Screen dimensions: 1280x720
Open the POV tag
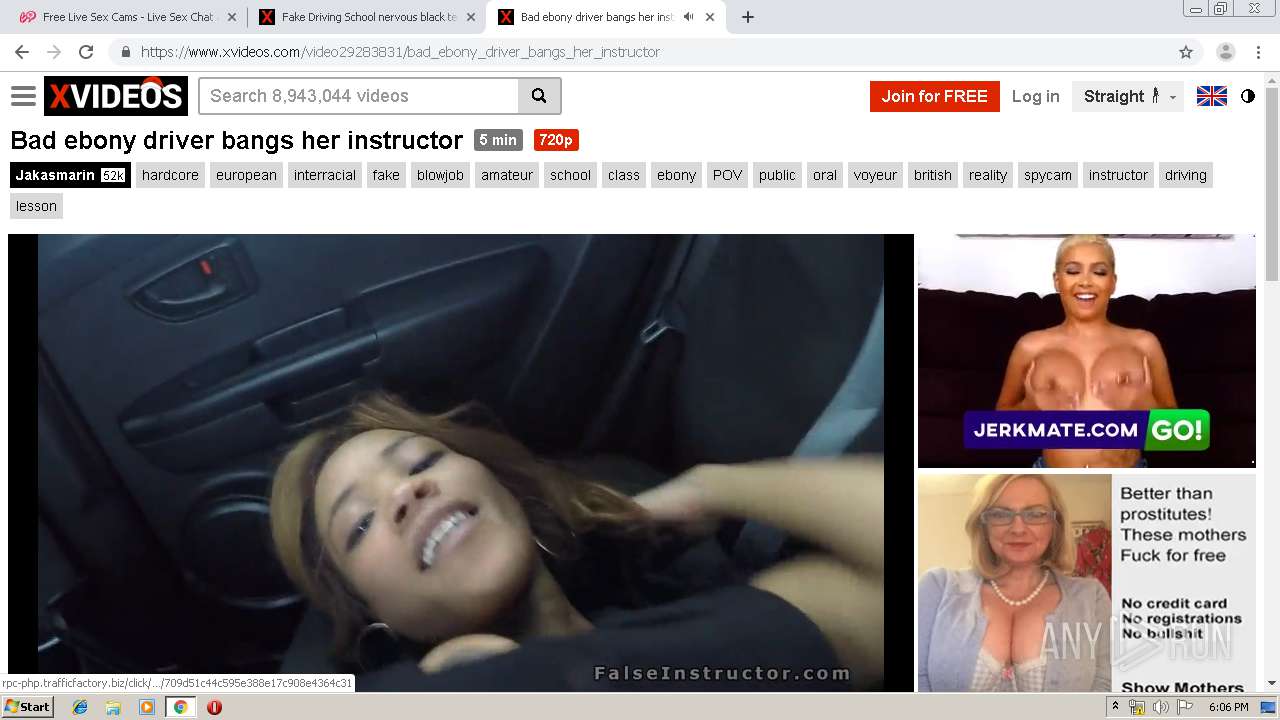[727, 175]
